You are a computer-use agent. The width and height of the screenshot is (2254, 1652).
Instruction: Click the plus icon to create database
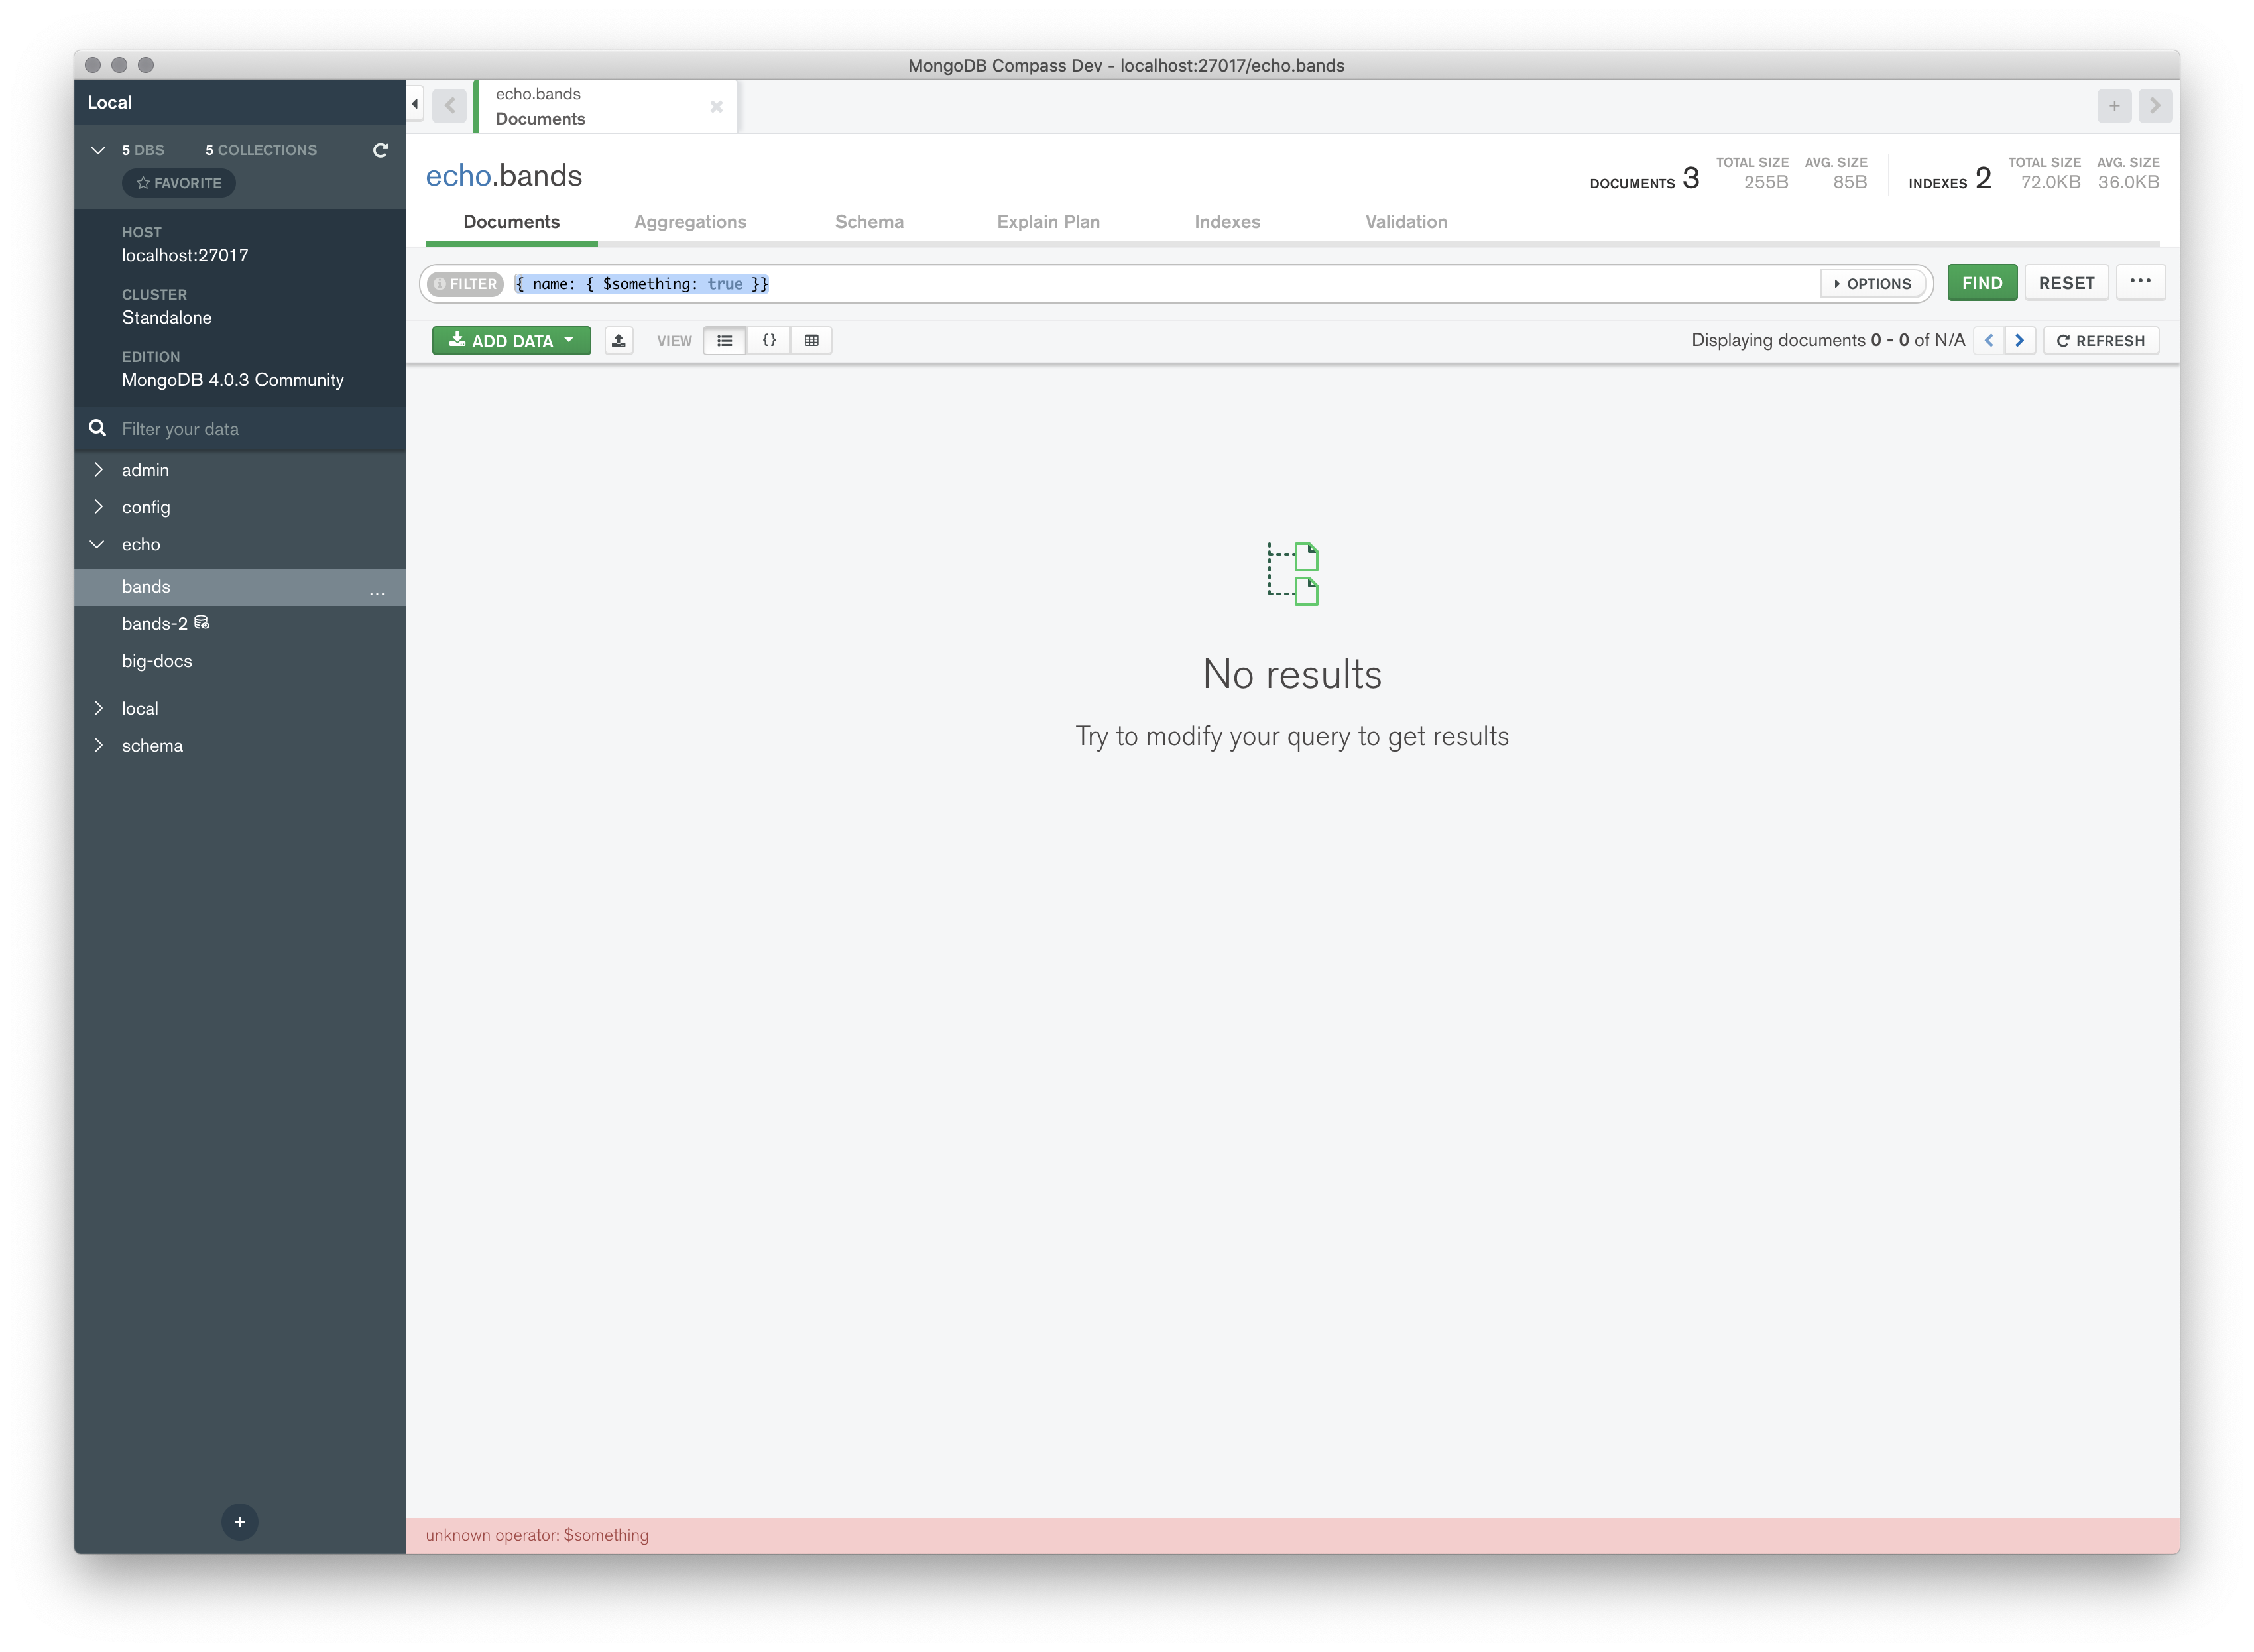coord(239,1522)
